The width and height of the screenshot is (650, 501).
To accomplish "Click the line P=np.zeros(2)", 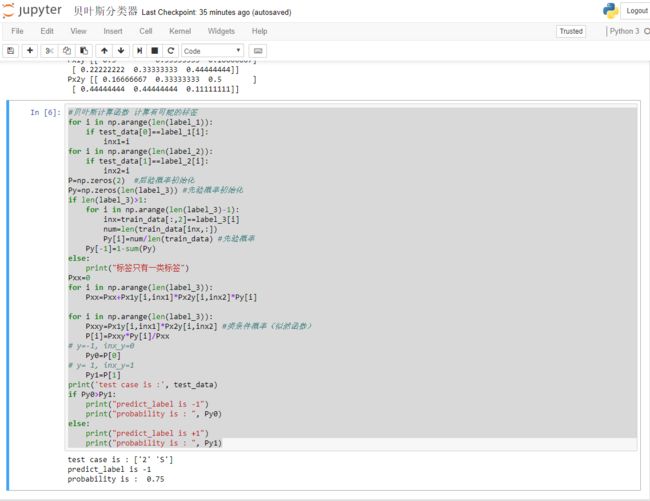I will (x=96, y=180).
